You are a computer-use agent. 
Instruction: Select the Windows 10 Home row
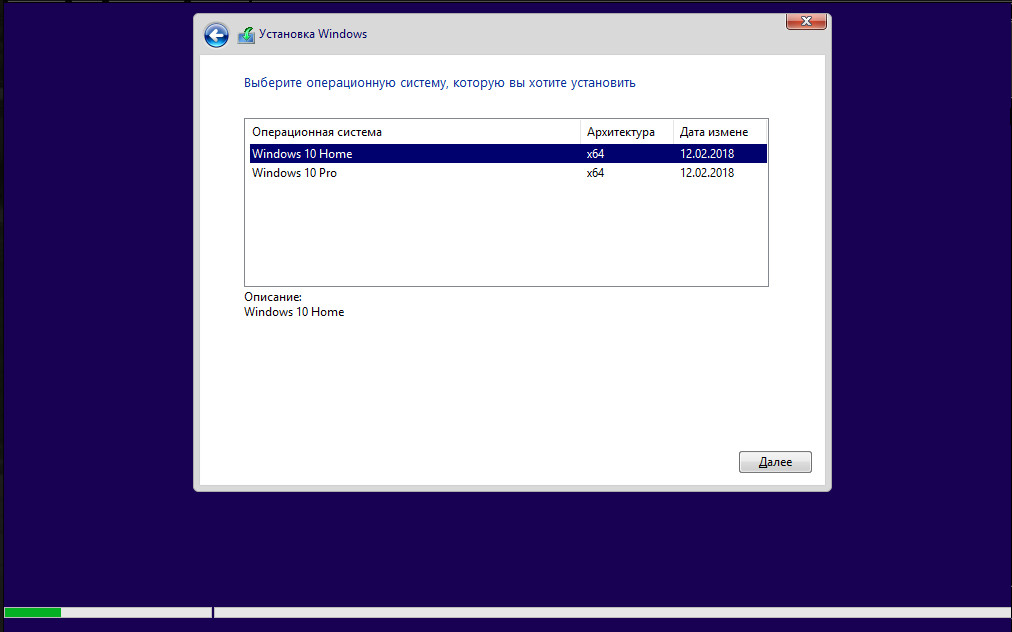point(508,154)
